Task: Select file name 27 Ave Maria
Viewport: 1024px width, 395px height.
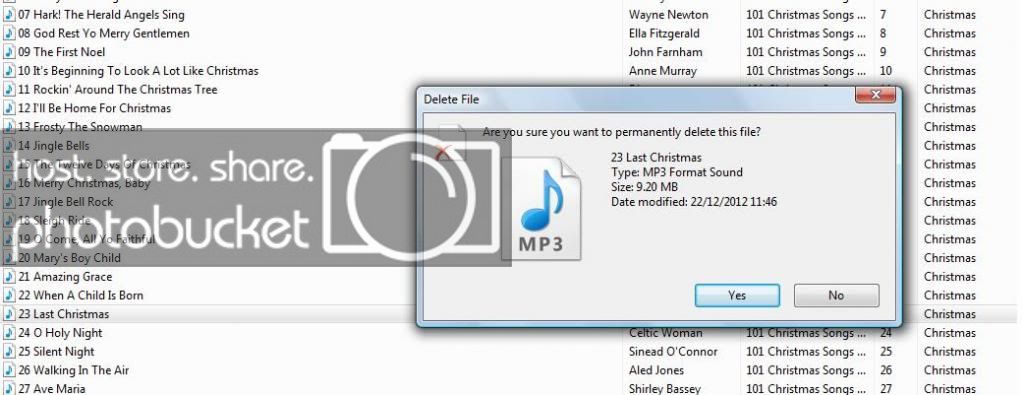Action: 52,388
